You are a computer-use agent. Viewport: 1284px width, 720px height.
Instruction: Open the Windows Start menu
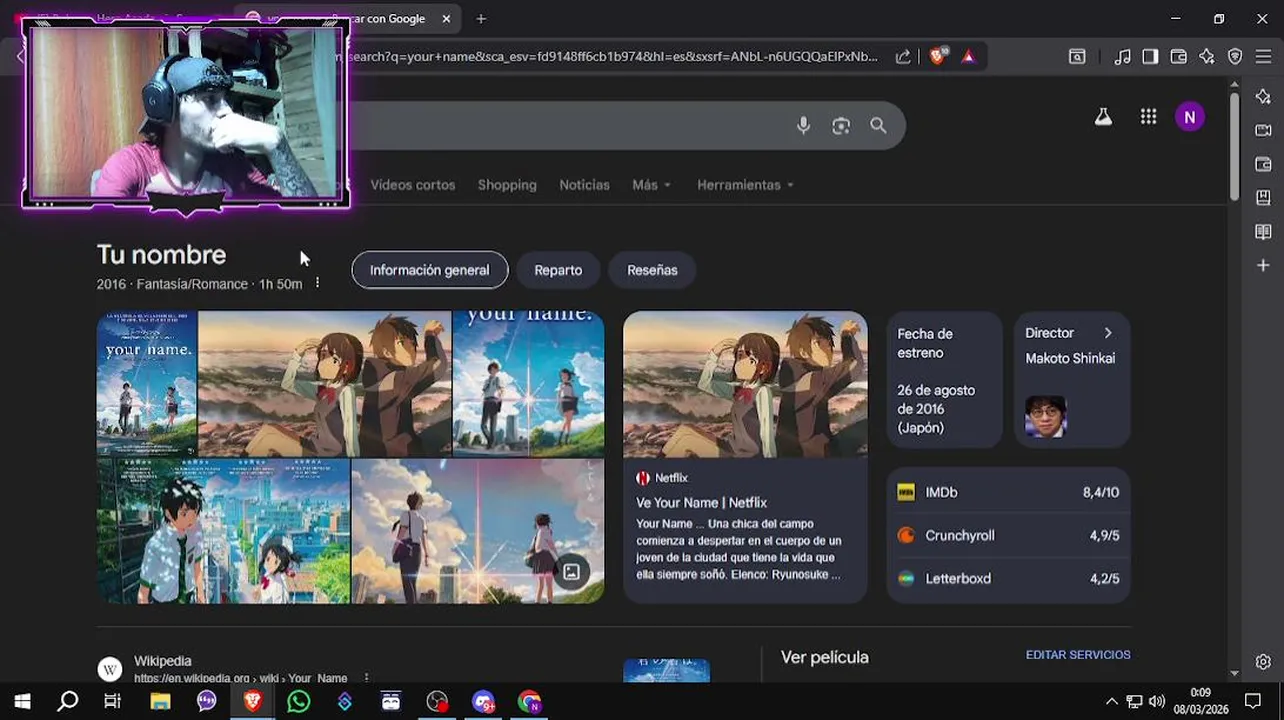point(22,701)
